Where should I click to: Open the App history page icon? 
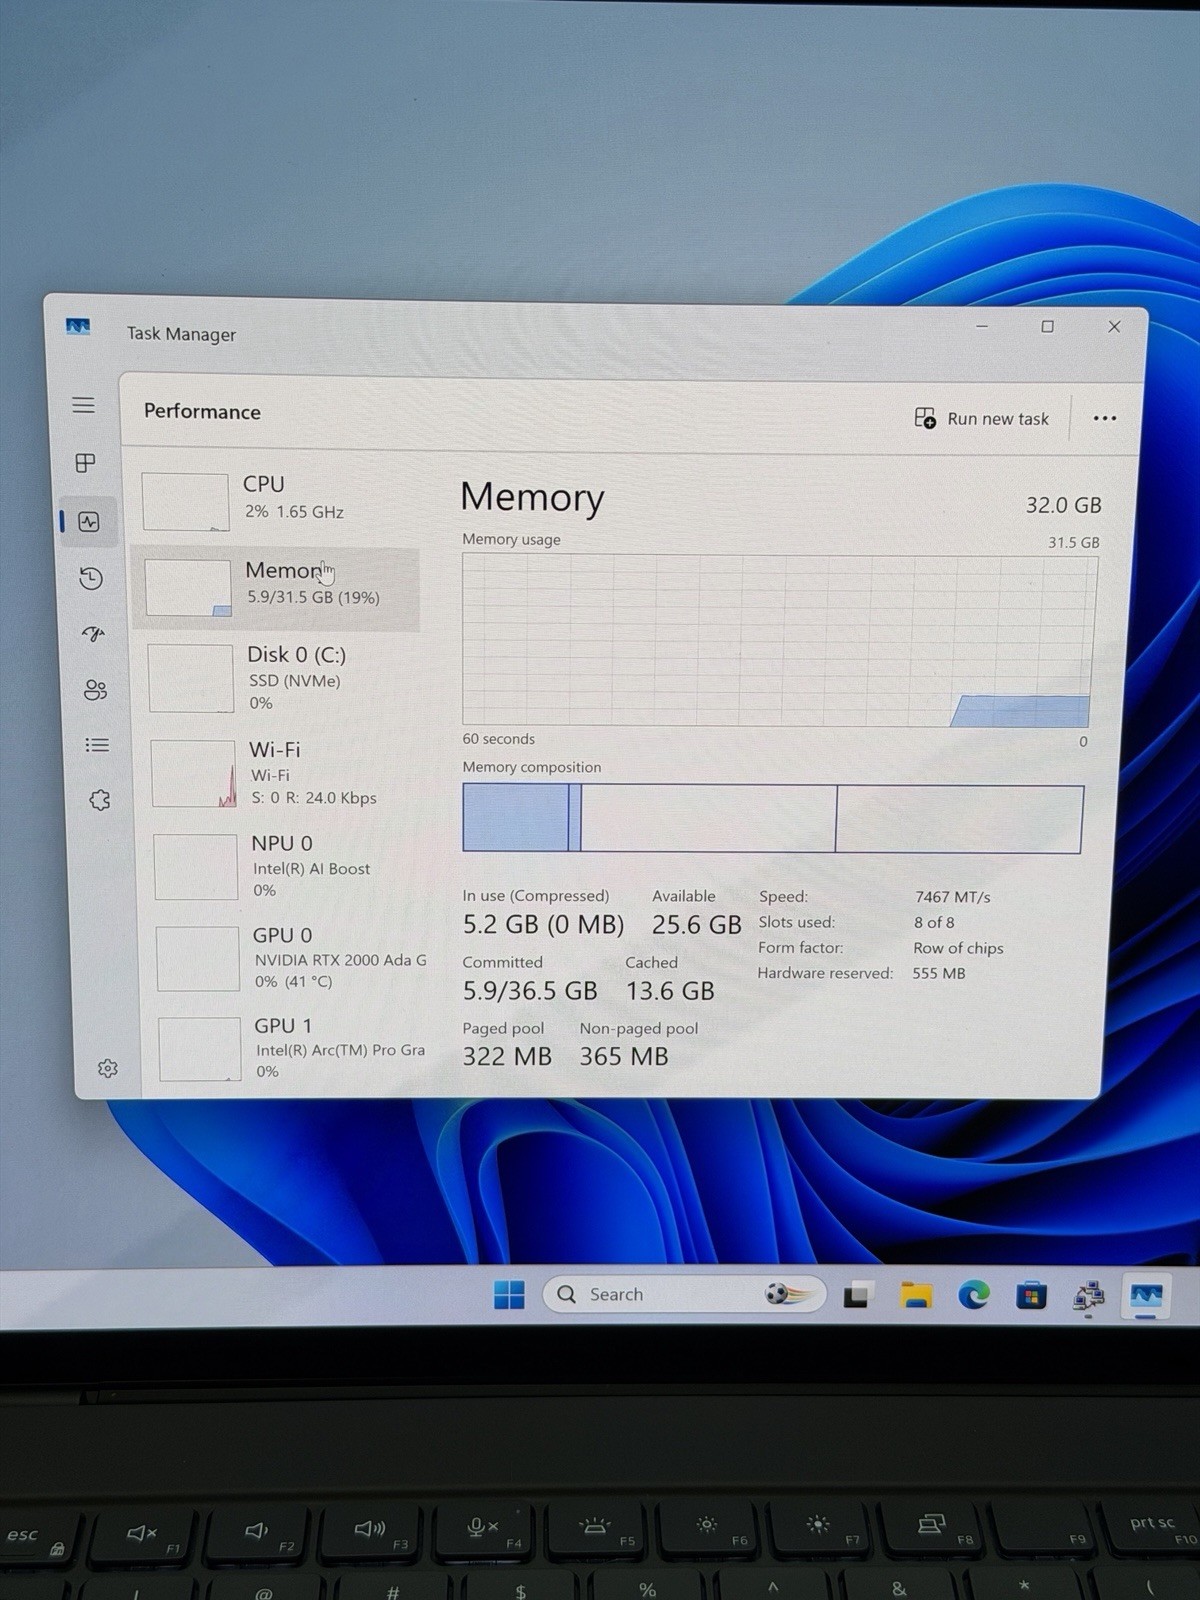91,578
